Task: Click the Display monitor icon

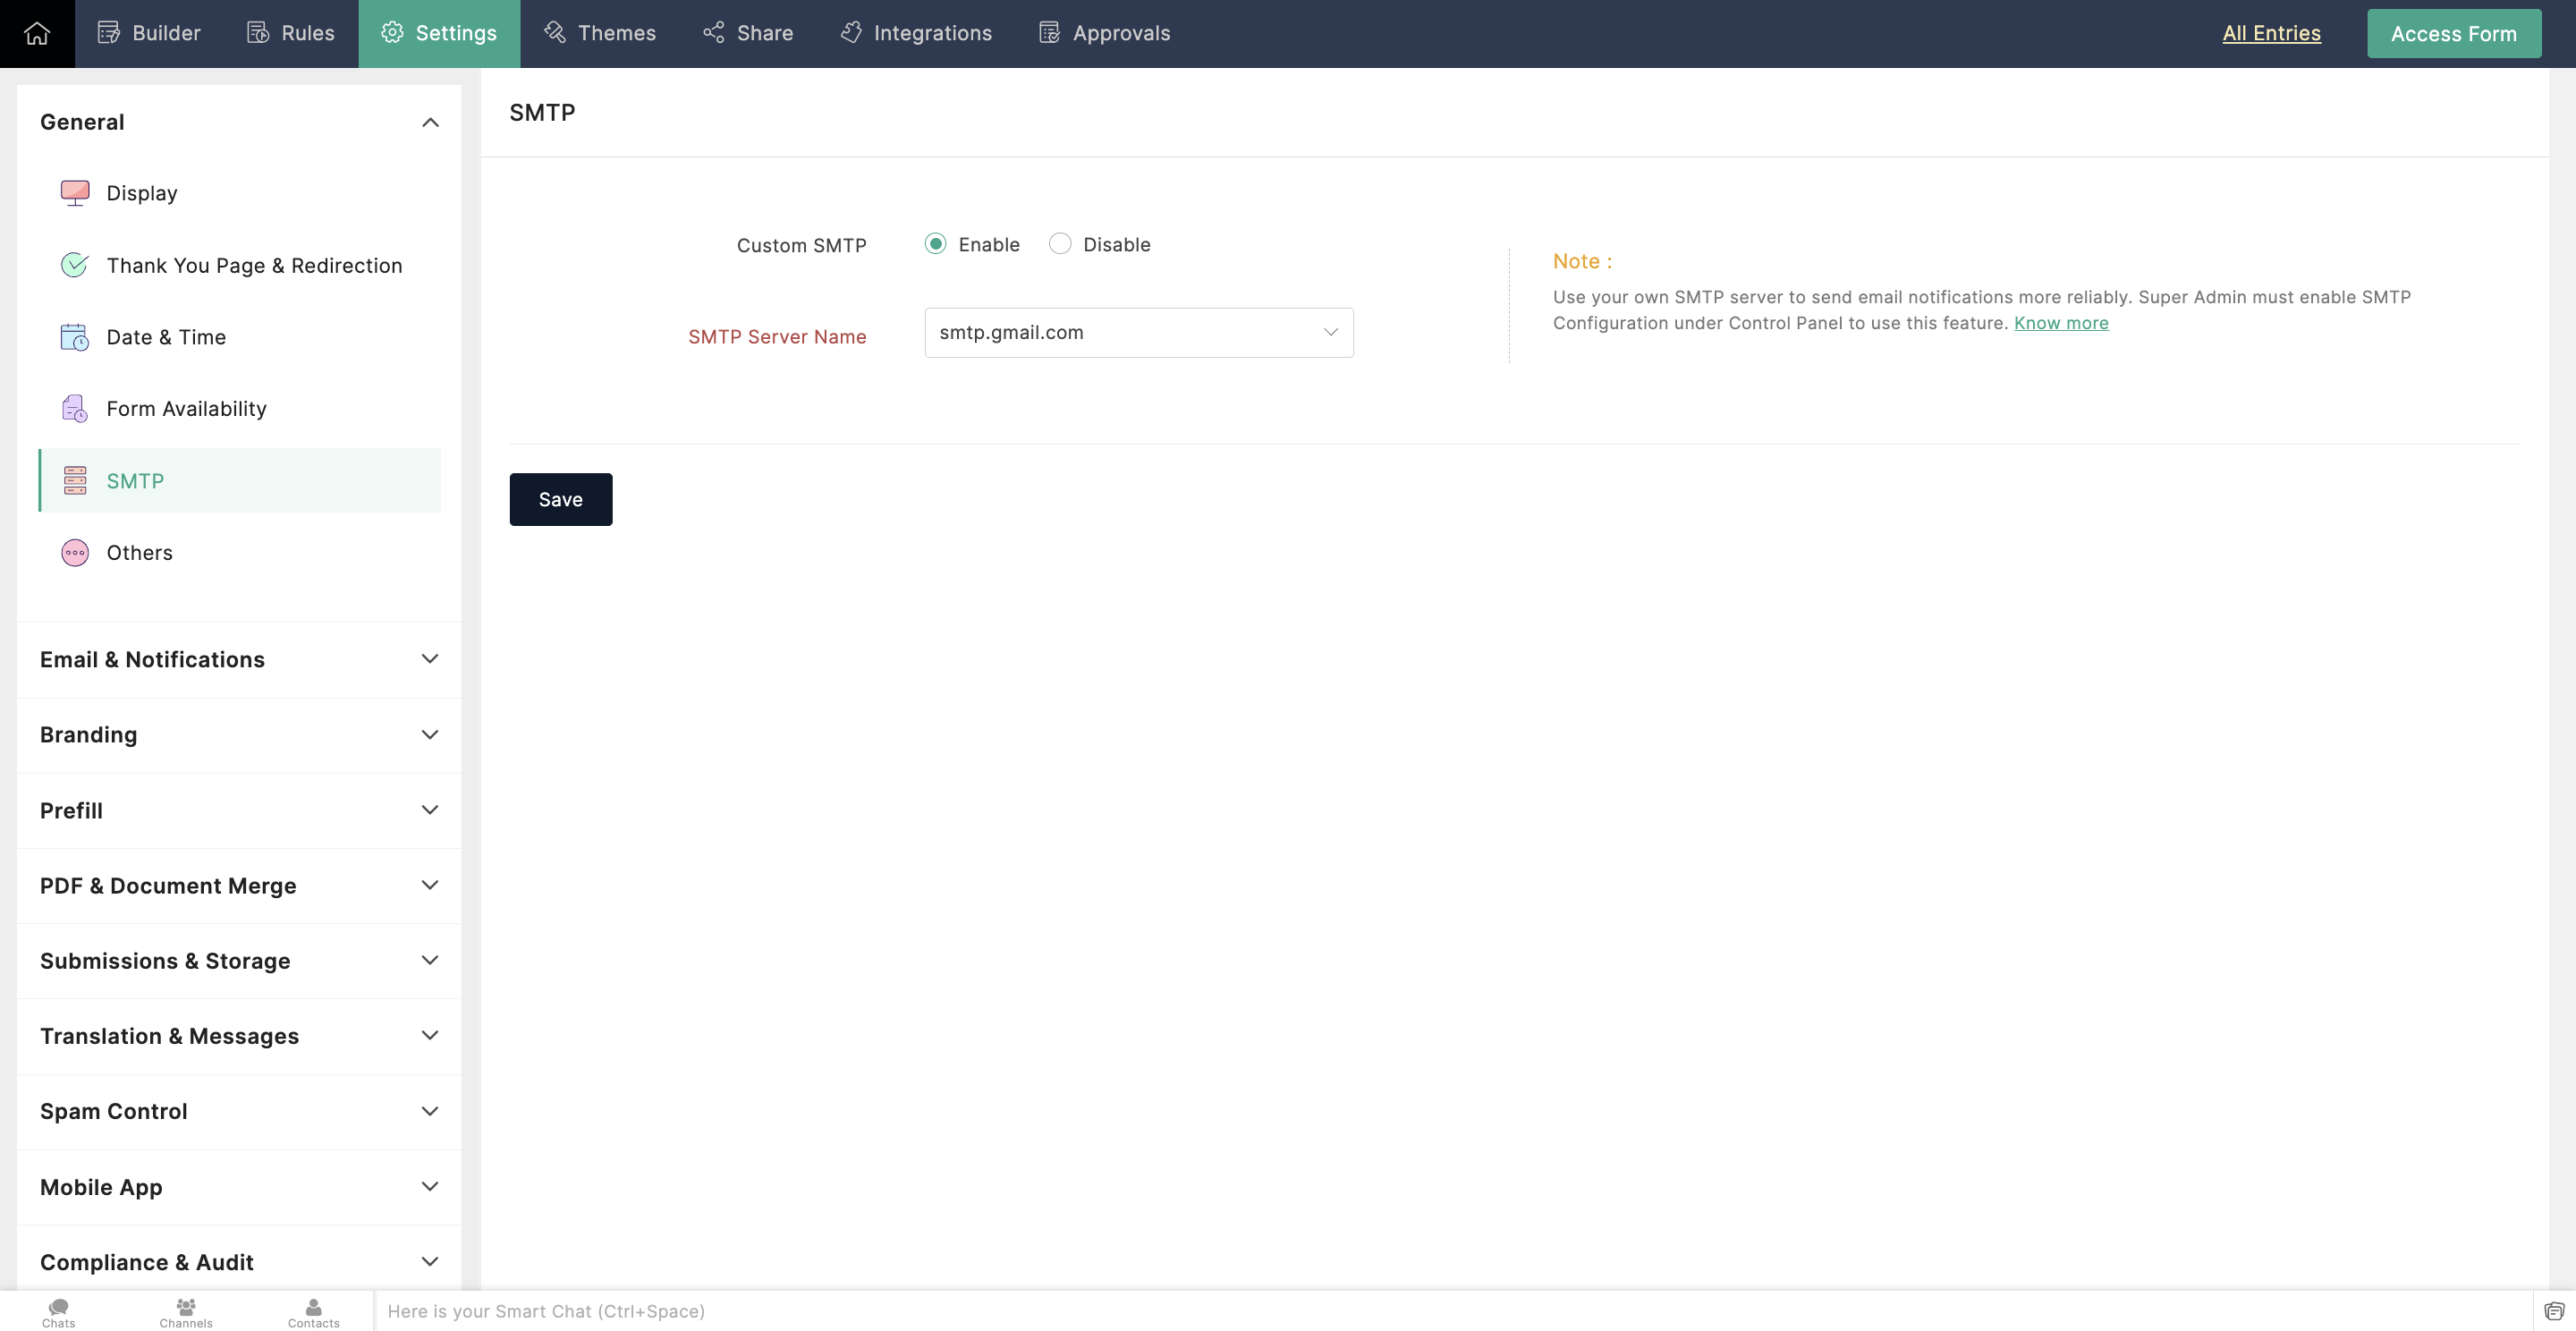Action: pos(75,193)
